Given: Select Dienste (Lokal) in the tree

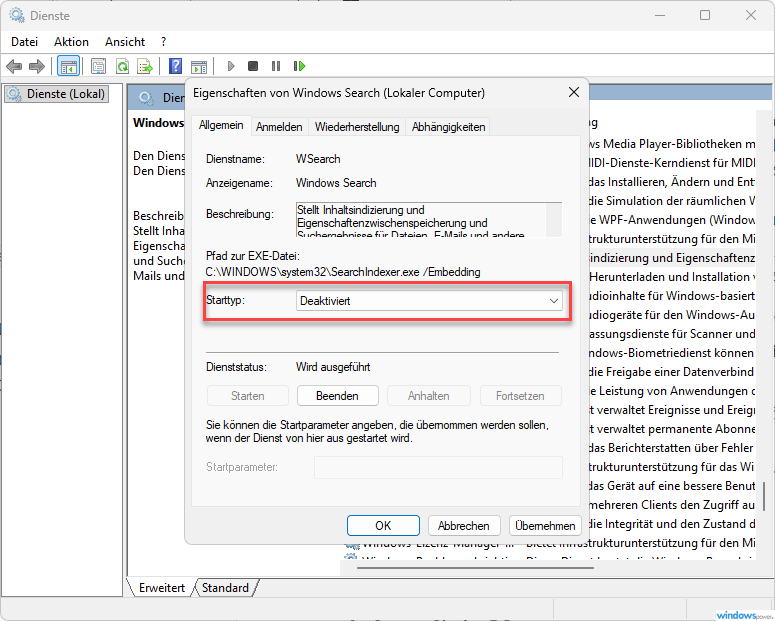Looking at the screenshot, I should click(x=56, y=94).
